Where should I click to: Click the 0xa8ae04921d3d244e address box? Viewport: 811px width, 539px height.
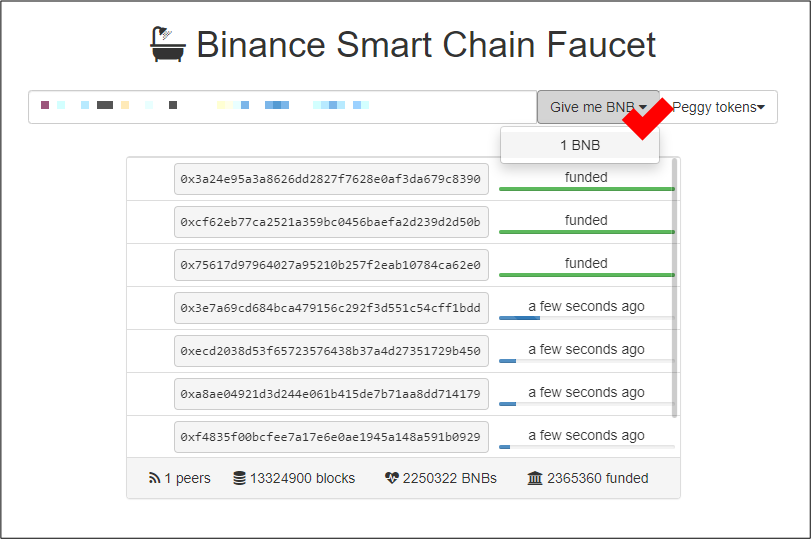(331, 394)
